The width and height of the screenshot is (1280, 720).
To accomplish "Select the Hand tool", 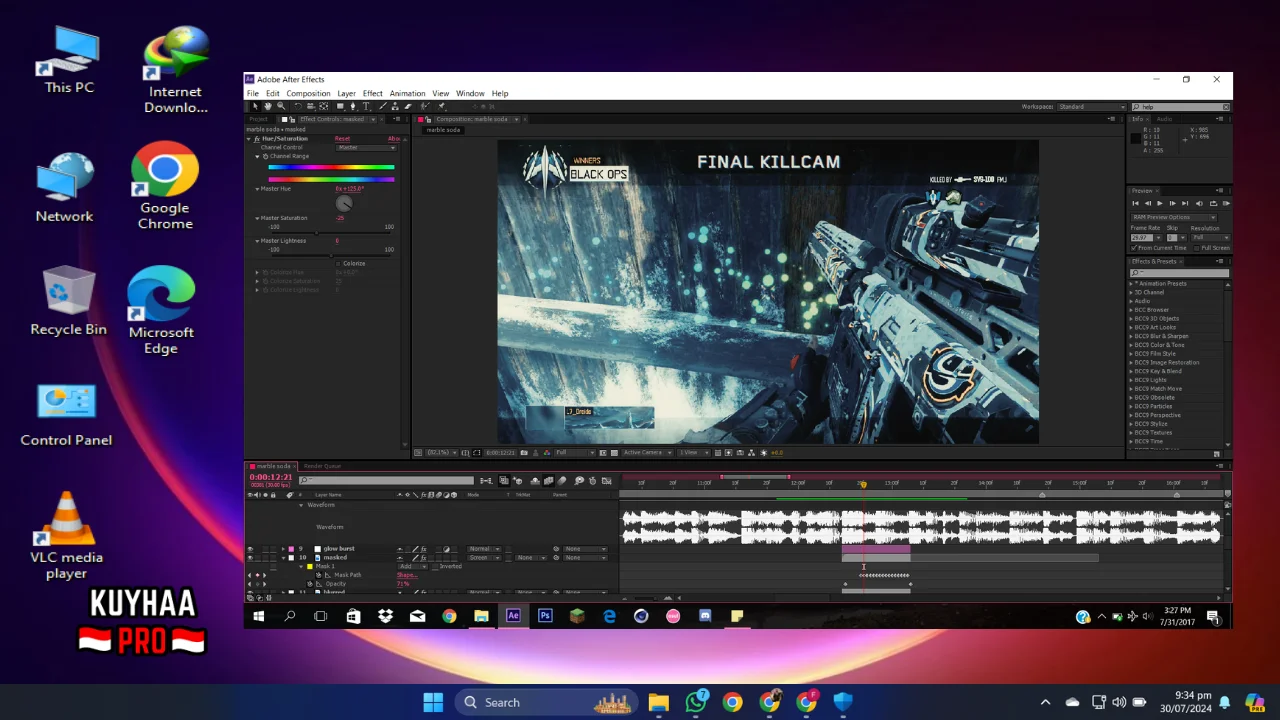I will click(268, 106).
